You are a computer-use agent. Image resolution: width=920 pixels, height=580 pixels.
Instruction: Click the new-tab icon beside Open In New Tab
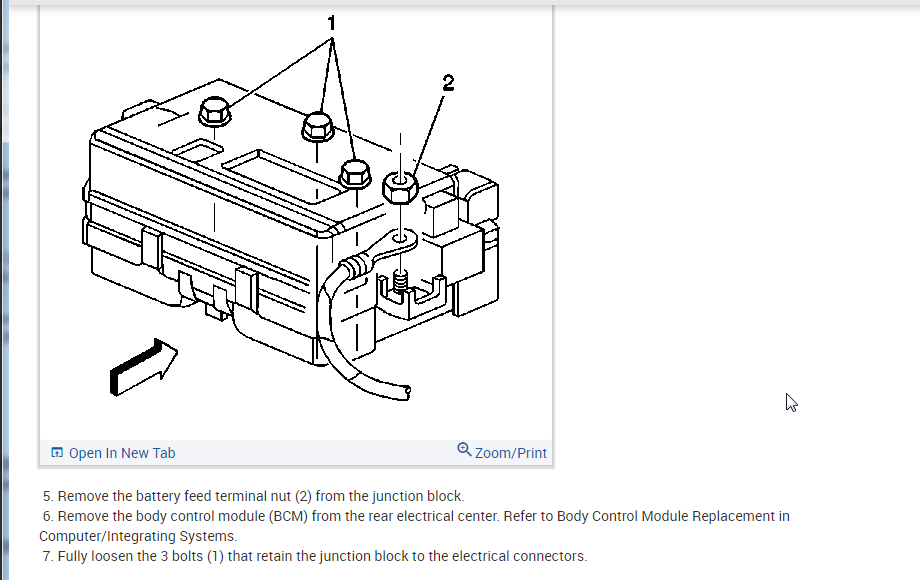point(57,453)
